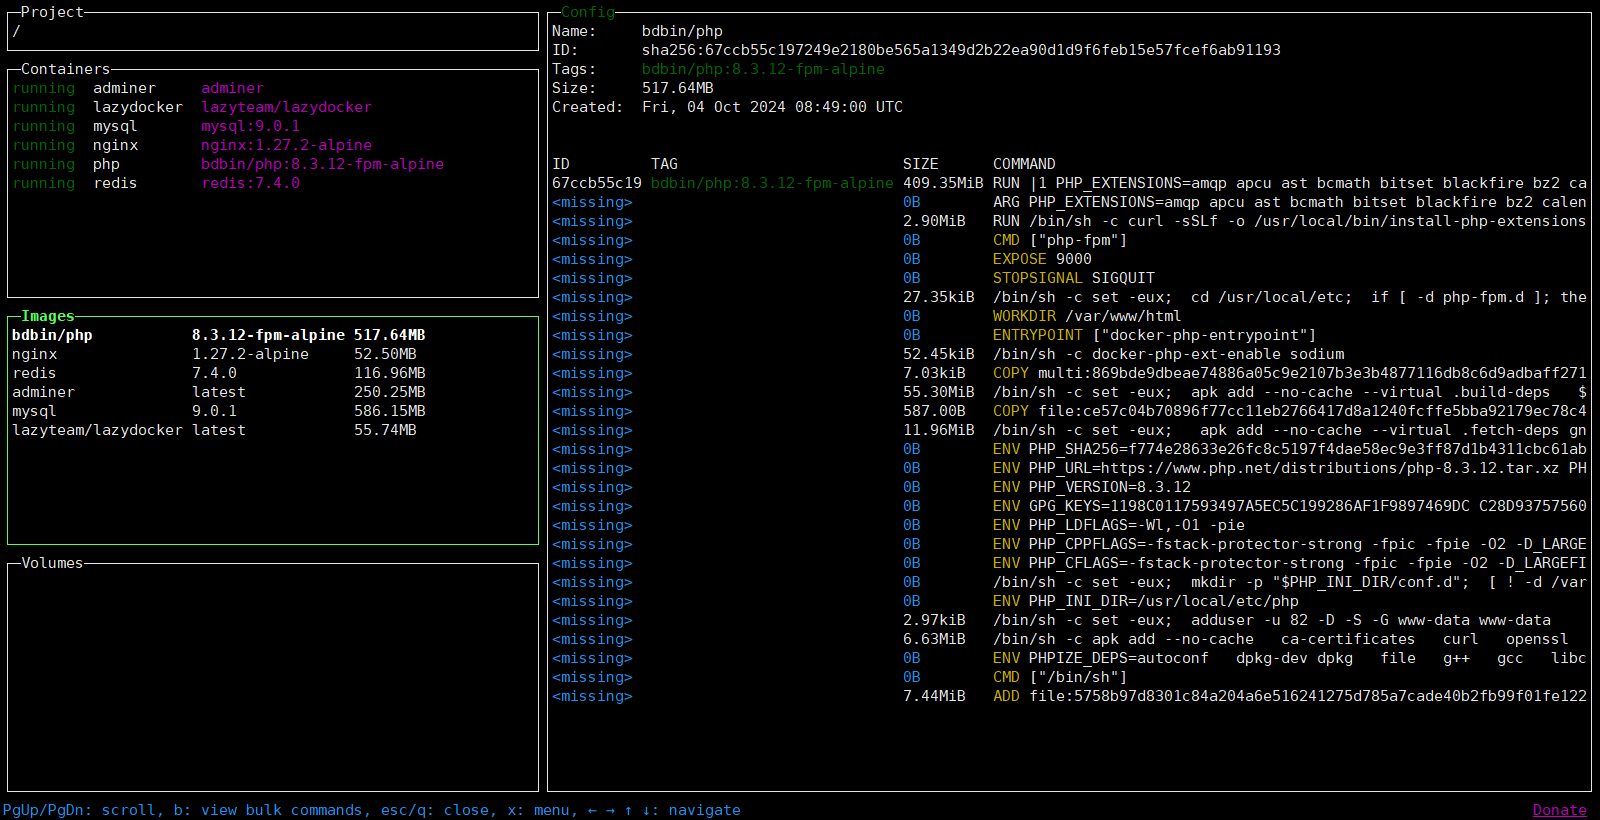Focus the Images panel title

pos(48,316)
